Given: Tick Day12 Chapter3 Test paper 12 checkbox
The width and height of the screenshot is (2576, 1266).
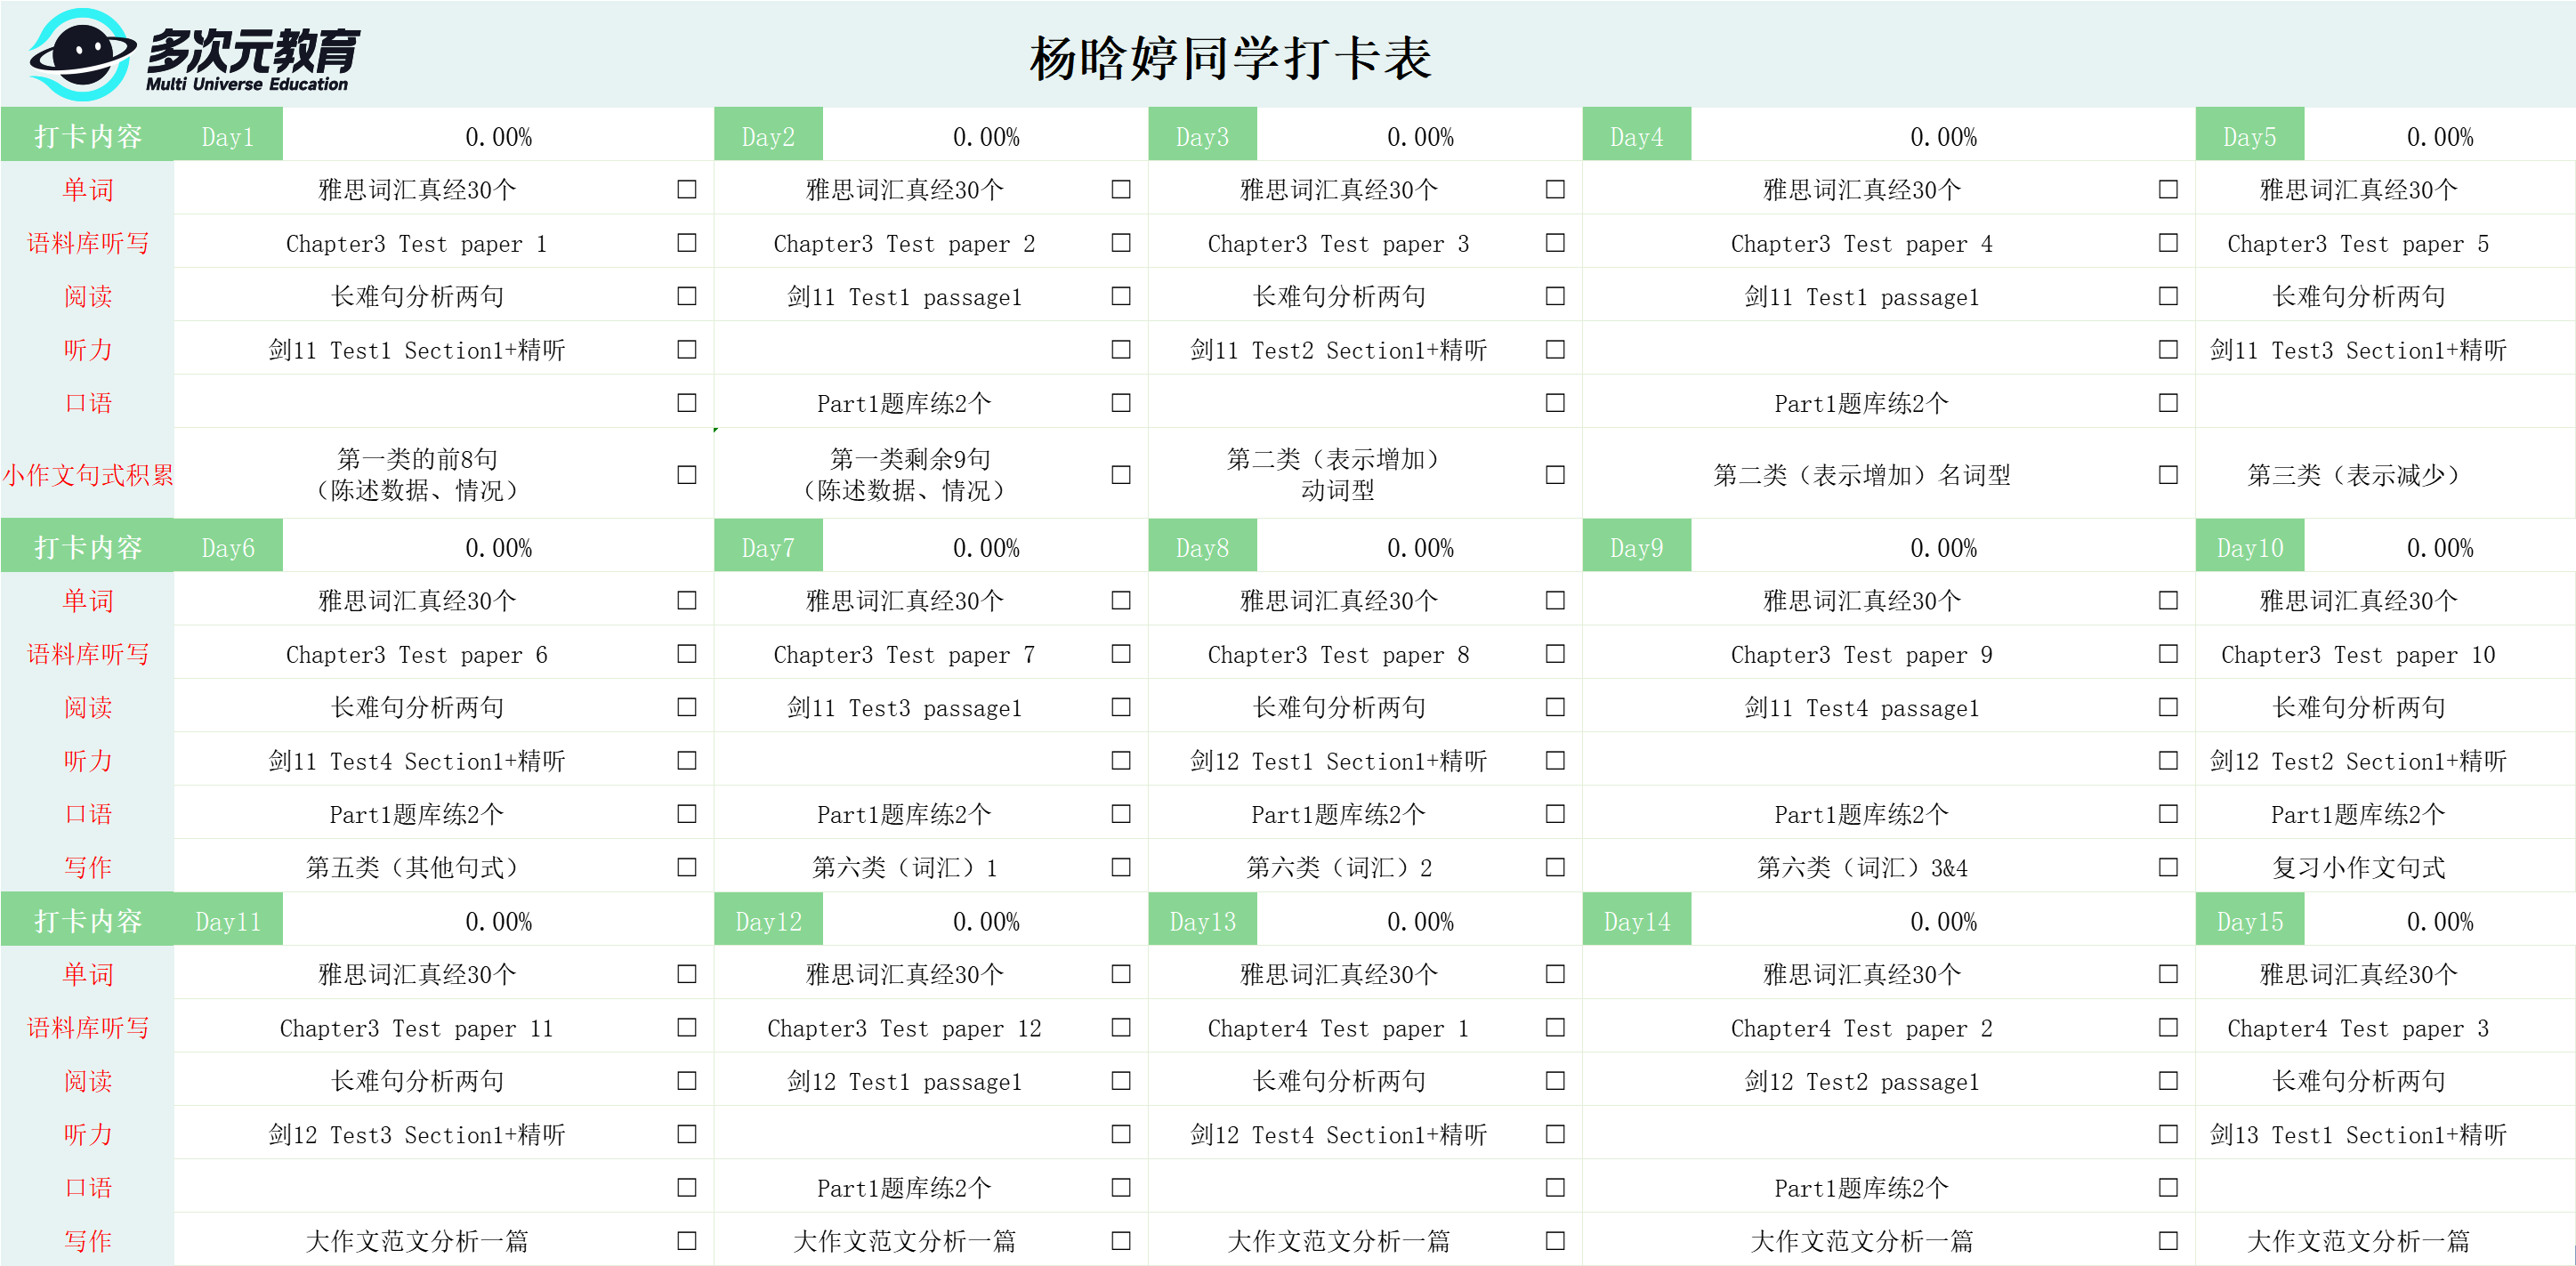Looking at the screenshot, I should (x=1121, y=1027).
